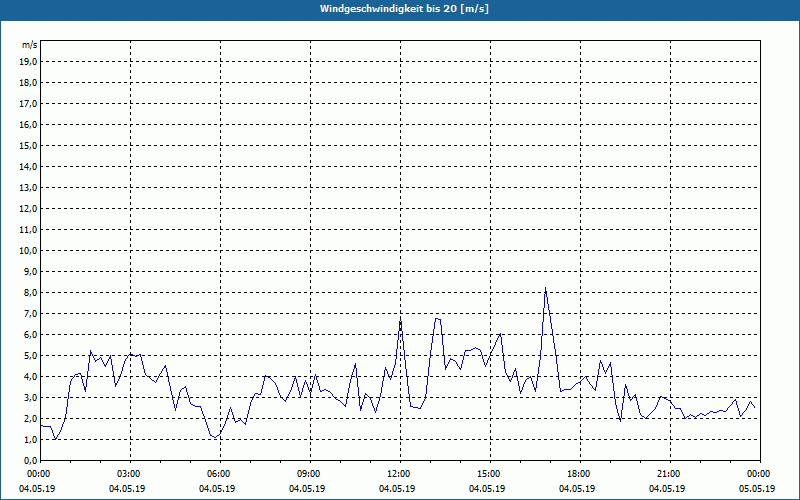Screen dimensions: 800x500
Task: Click the highest wind peak above 8,0
Action: tap(545, 288)
